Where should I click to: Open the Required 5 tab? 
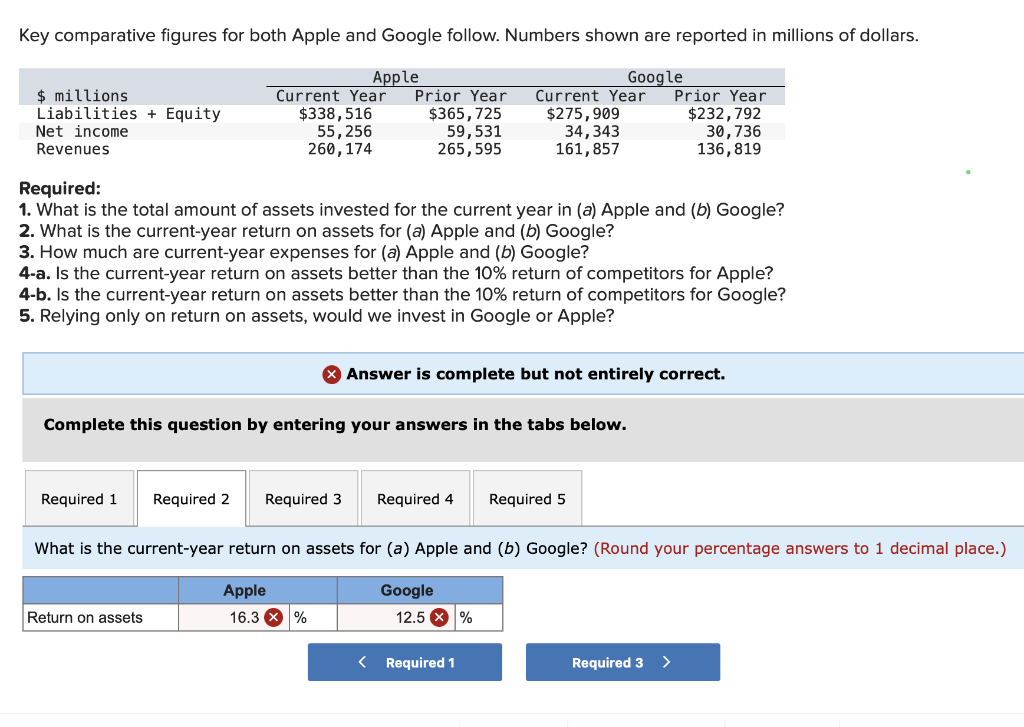[527, 498]
